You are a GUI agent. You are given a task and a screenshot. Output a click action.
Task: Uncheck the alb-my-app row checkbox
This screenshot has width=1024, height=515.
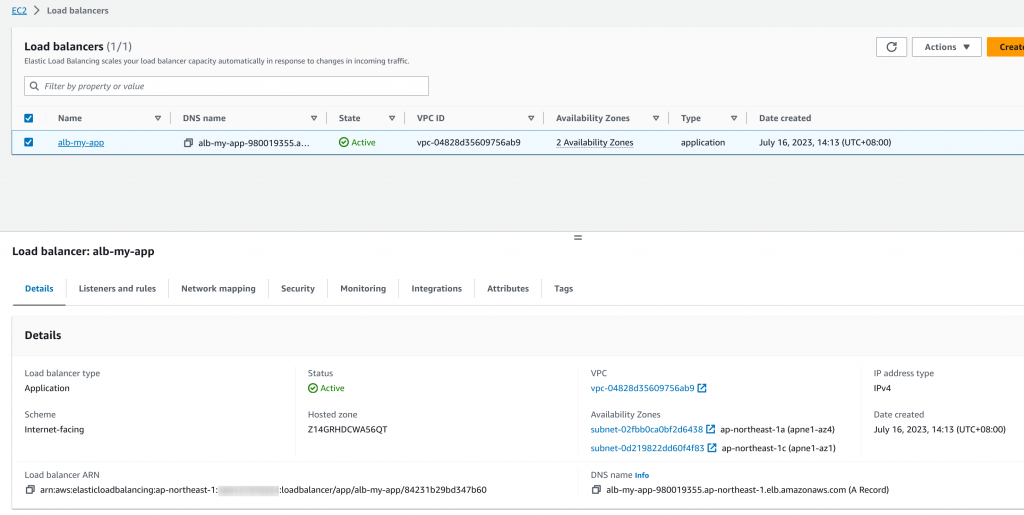pyautogui.click(x=29, y=142)
